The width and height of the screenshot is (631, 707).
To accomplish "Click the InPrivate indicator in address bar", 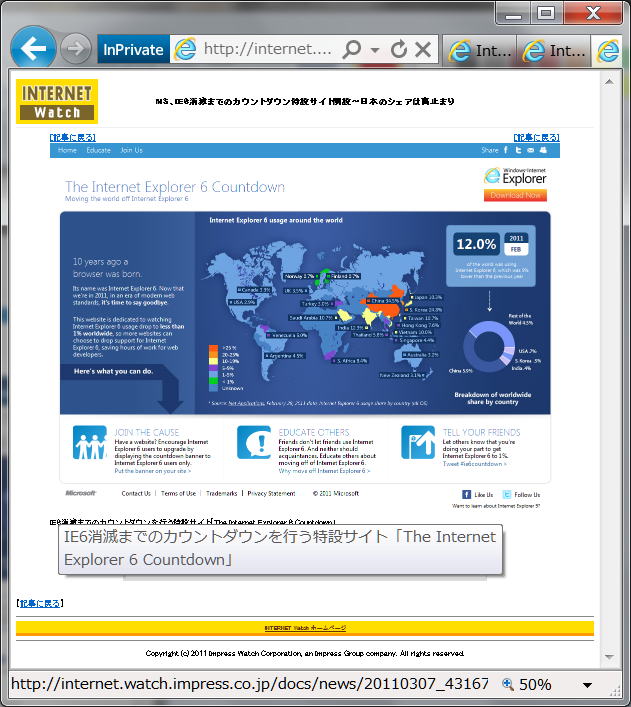I will tap(133, 49).
